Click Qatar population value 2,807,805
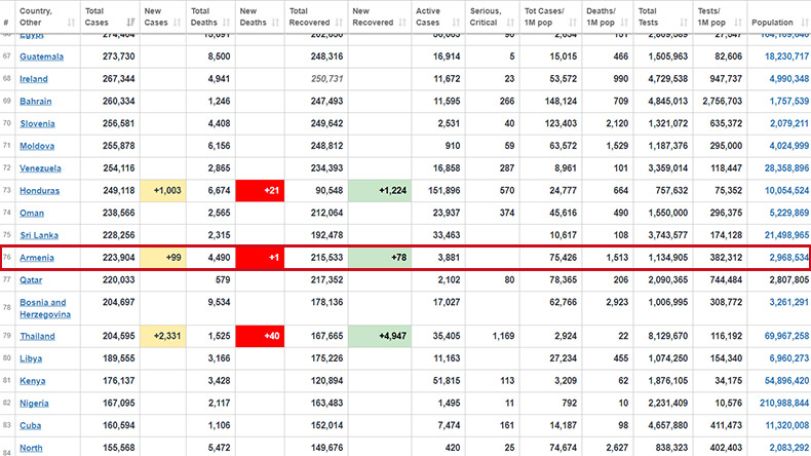The height and width of the screenshot is (456, 811). (x=789, y=280)
